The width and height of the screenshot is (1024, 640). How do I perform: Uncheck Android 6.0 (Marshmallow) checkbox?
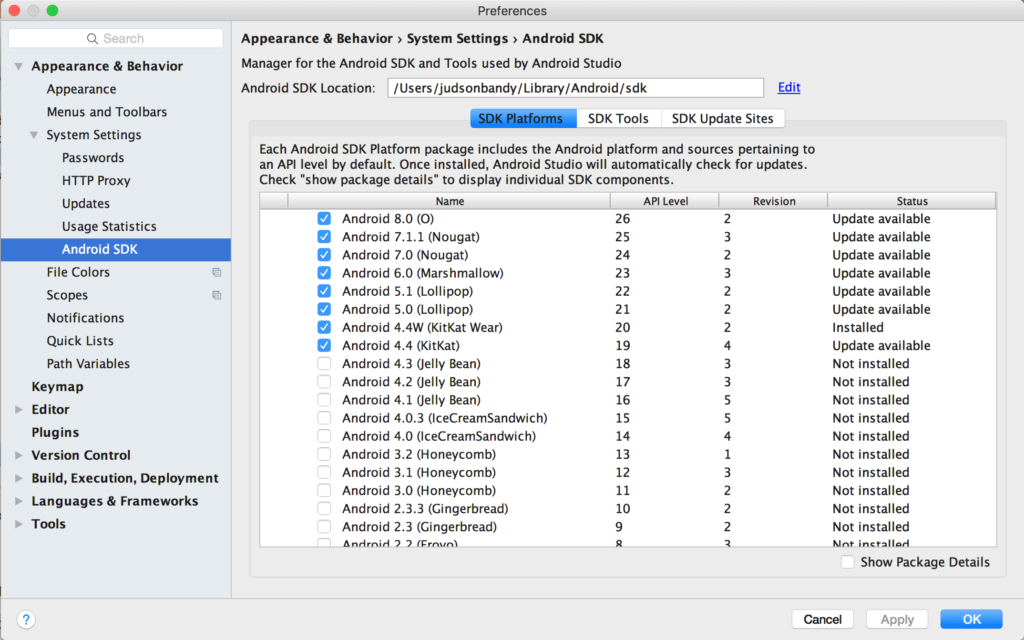(x=324, y=273)
